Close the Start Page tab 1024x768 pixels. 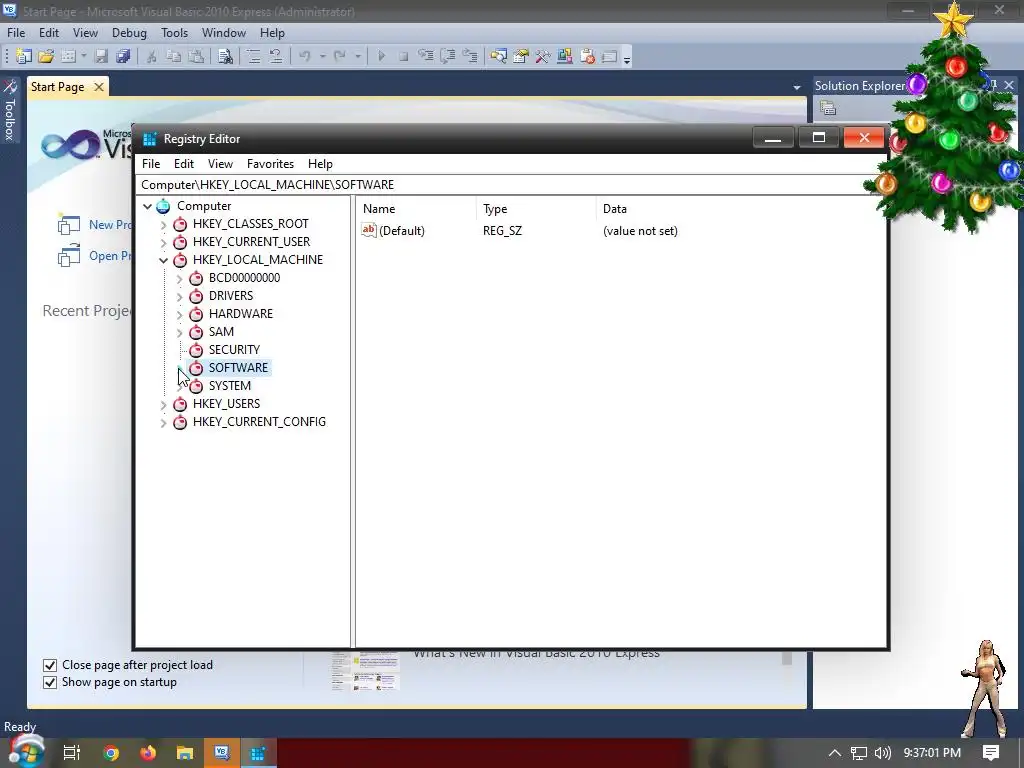tap(99, 87)
